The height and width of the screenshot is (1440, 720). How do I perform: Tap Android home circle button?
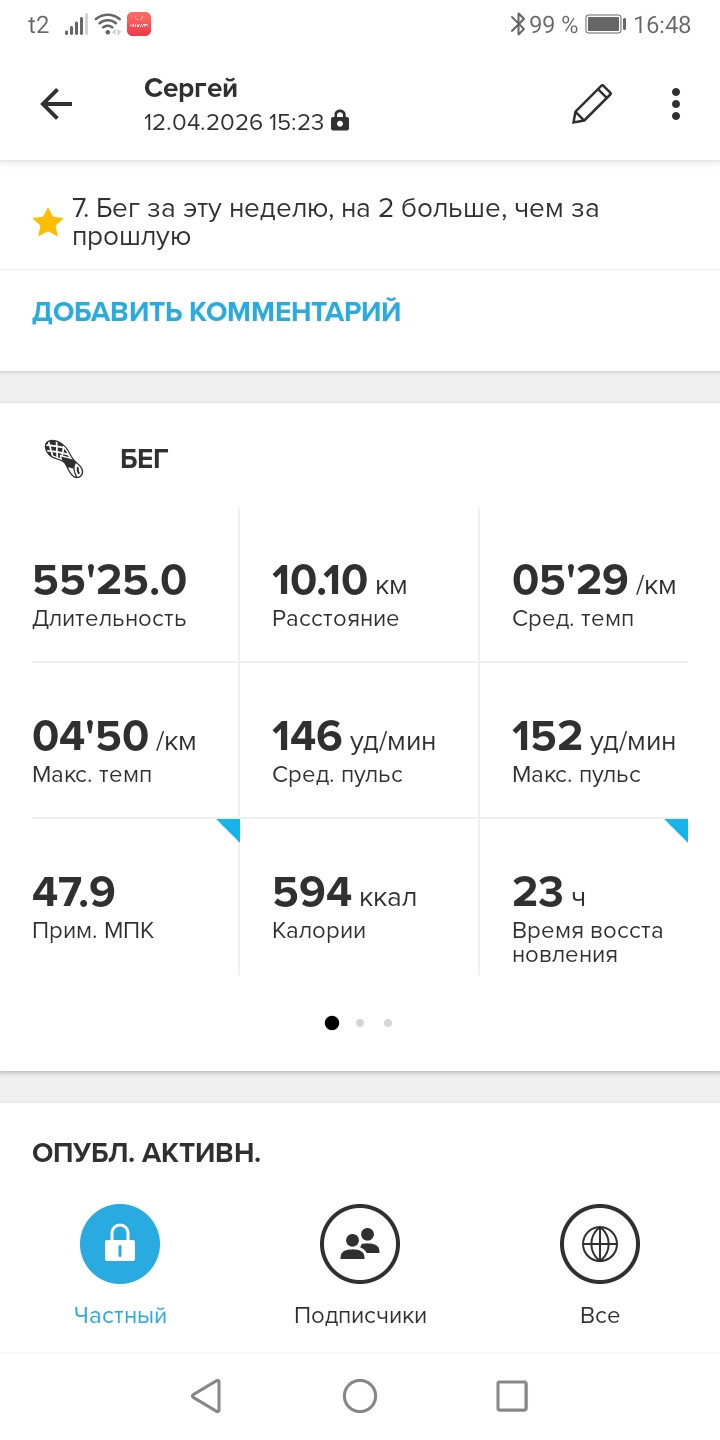click(360, 1396)
